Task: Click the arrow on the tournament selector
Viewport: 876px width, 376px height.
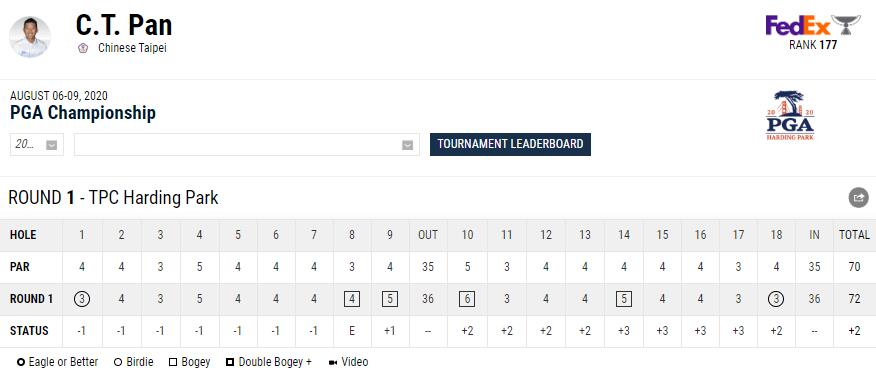Action: pos(408,145)
